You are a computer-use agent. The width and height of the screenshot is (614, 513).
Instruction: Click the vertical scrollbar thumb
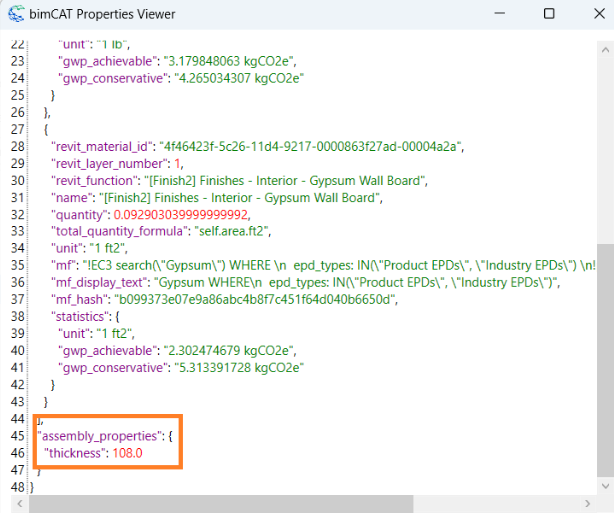tap(604, 360)
